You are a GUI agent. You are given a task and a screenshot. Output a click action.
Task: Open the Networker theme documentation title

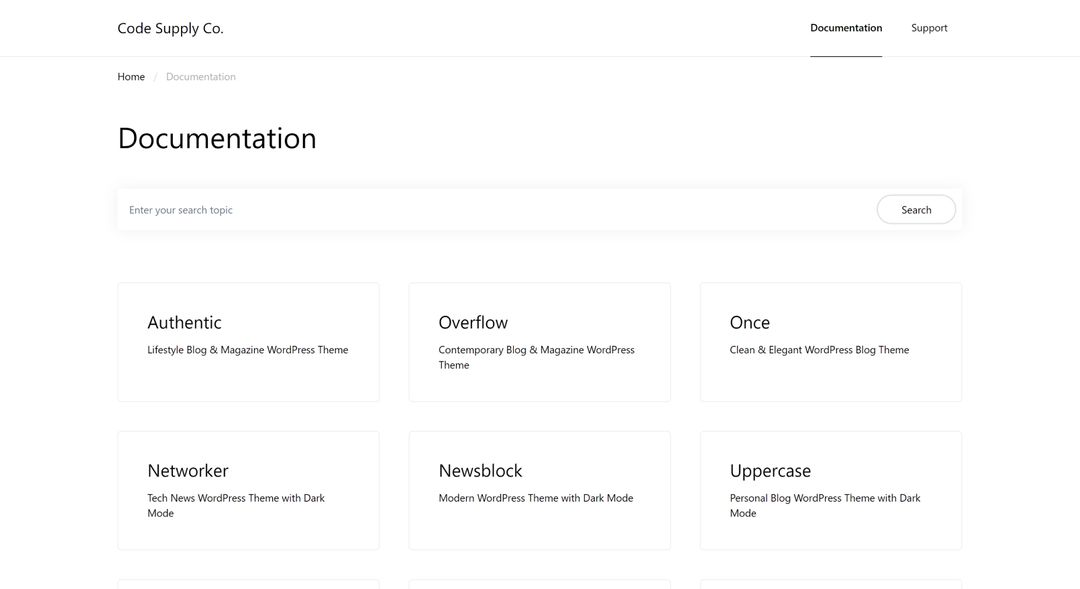187,470
